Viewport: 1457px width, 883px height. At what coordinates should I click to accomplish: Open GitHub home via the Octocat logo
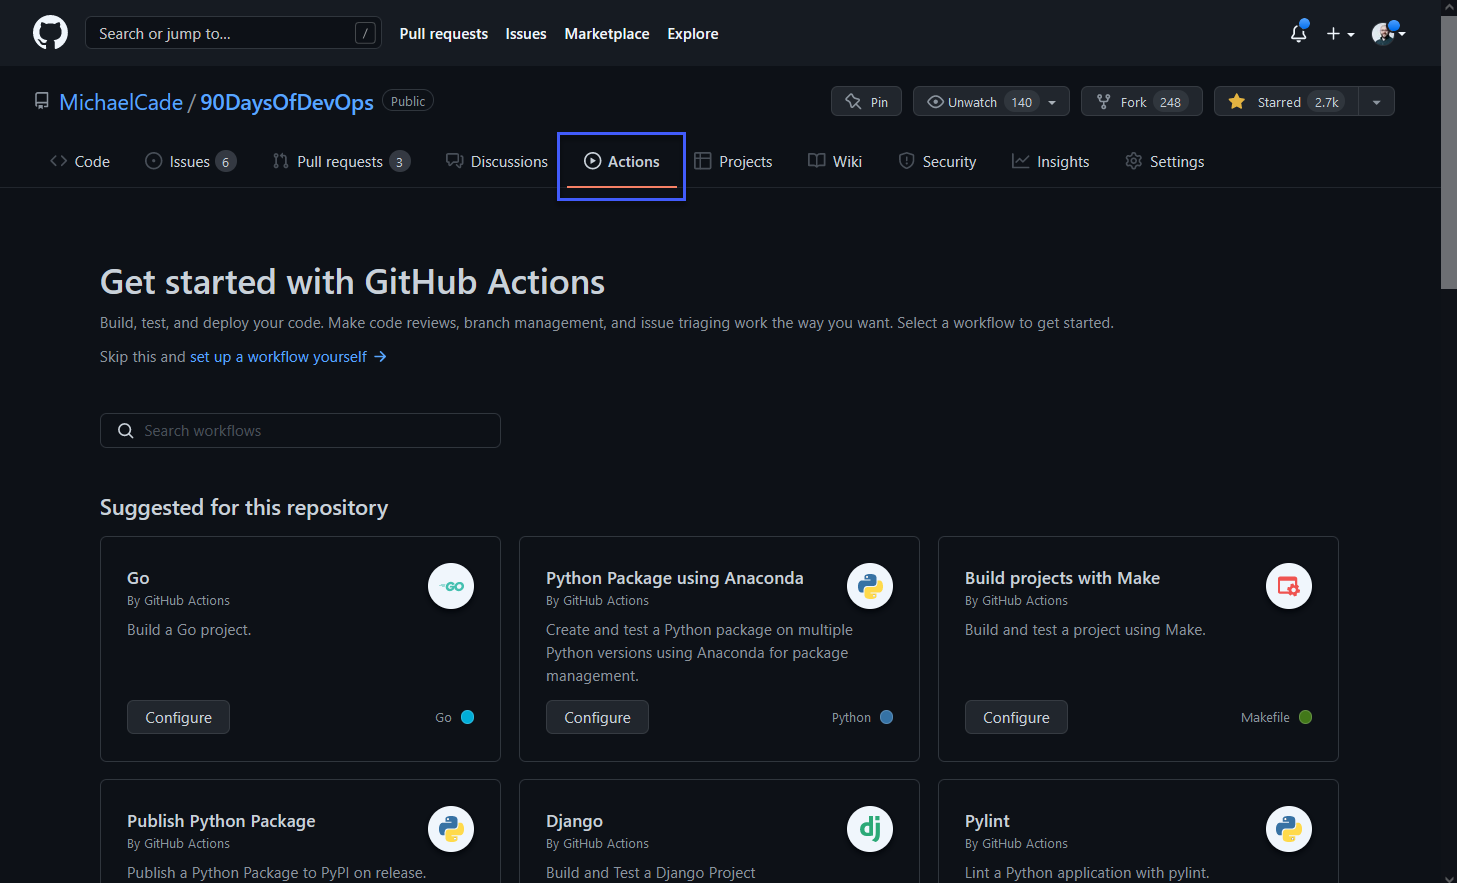click(49, 32)
